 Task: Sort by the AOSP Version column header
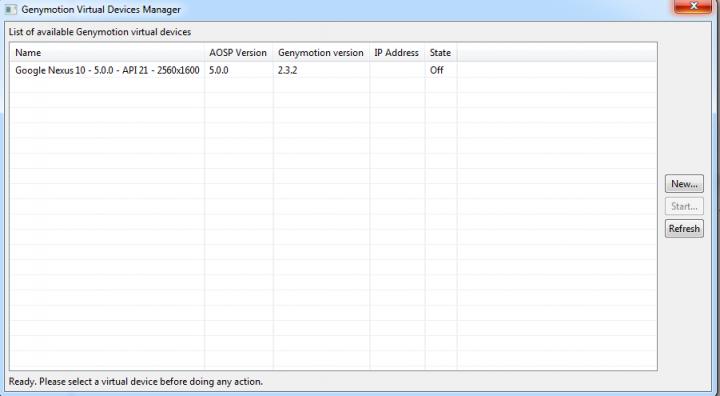[239, 53]
